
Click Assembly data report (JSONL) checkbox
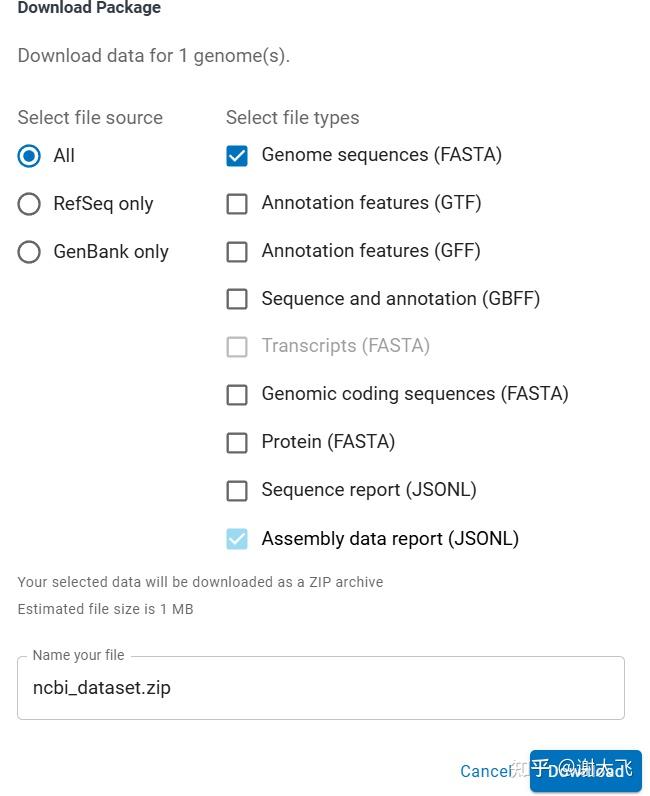(x=237, y=539)
